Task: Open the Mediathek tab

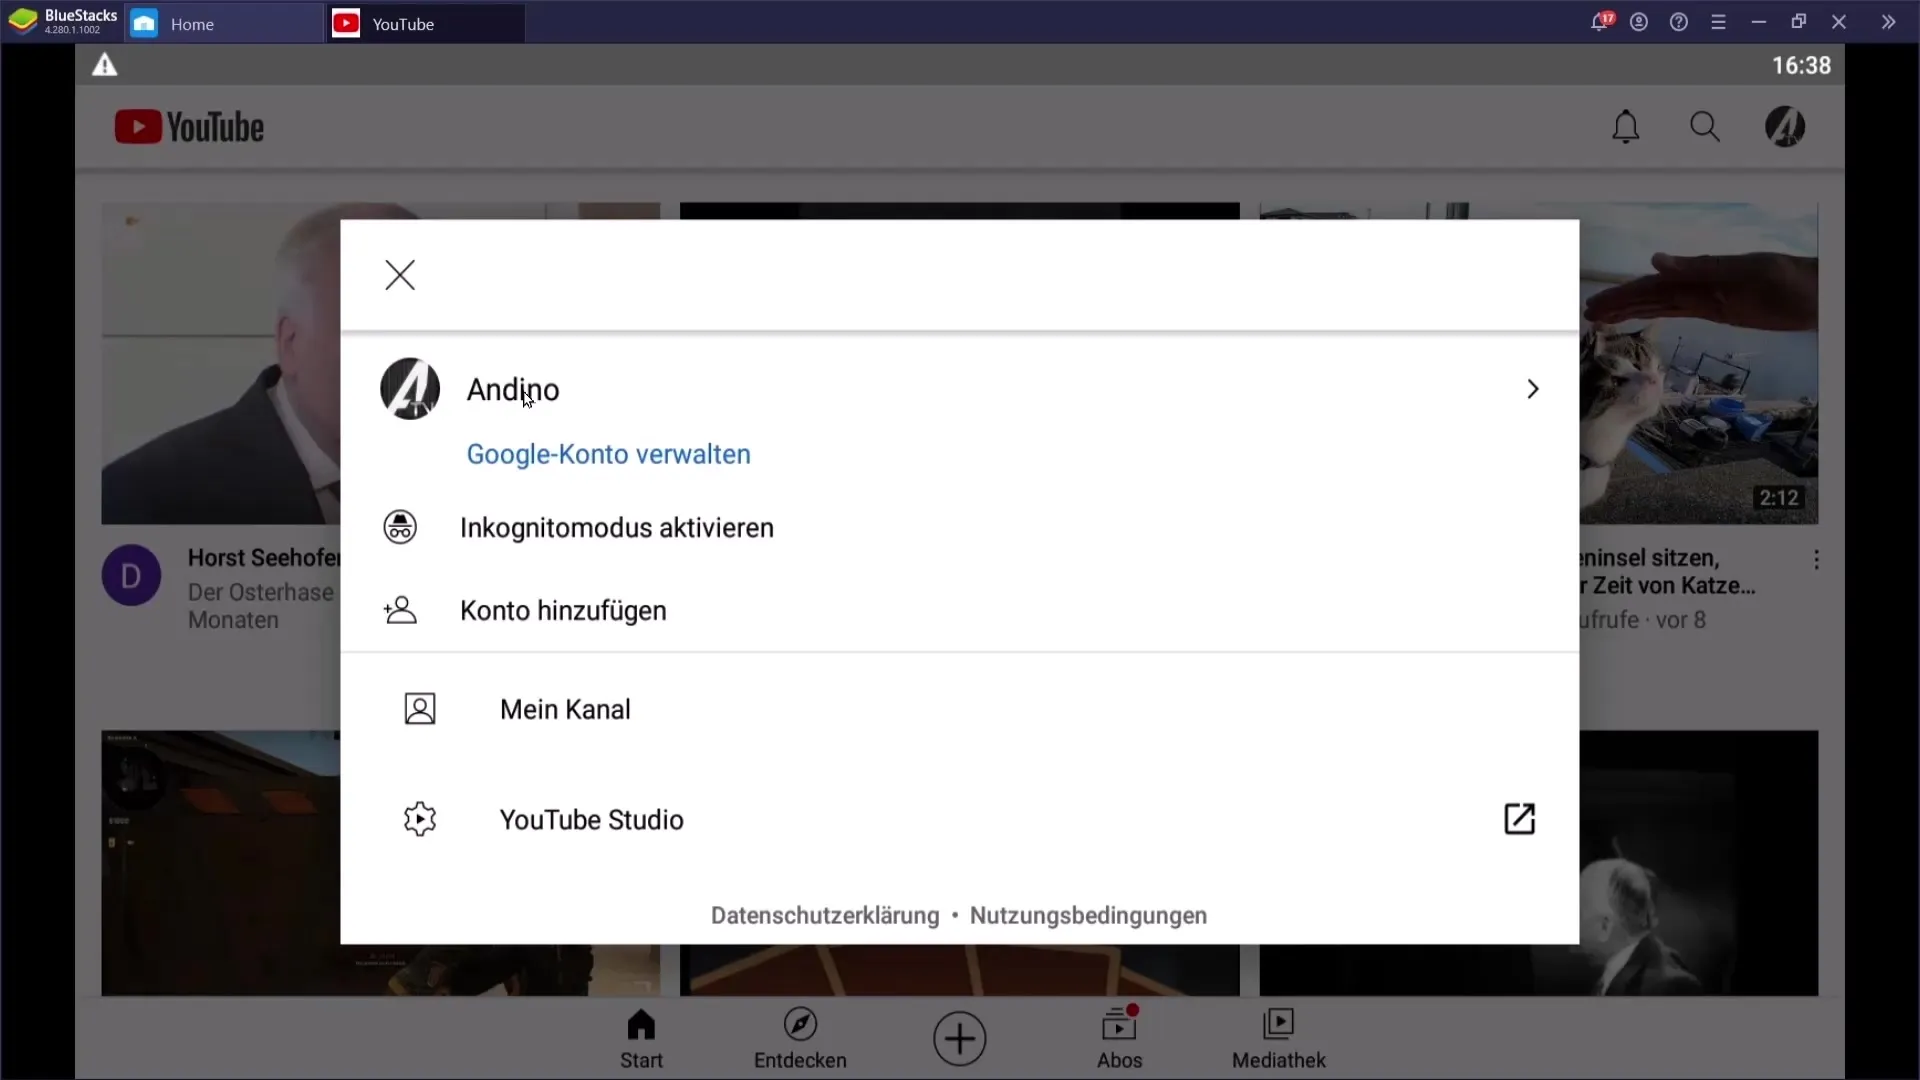Action: pos(1279,1039)
